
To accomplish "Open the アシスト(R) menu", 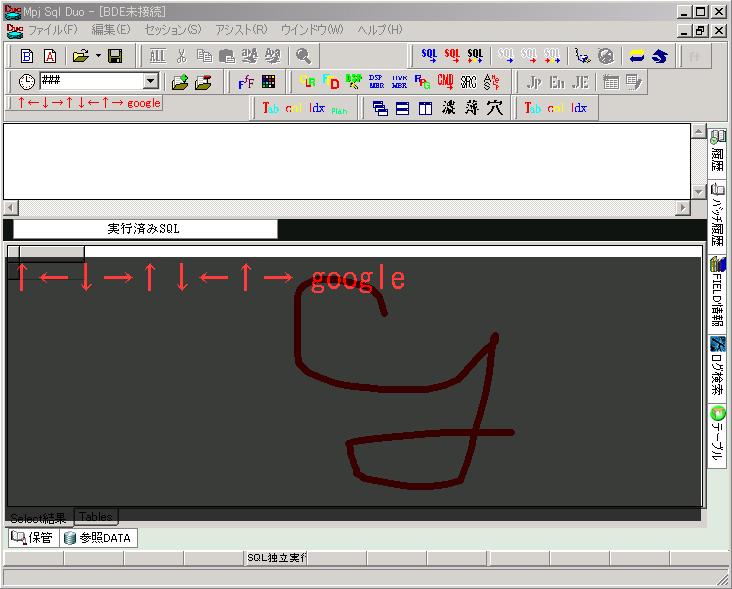I will click(x=241, y=30).
